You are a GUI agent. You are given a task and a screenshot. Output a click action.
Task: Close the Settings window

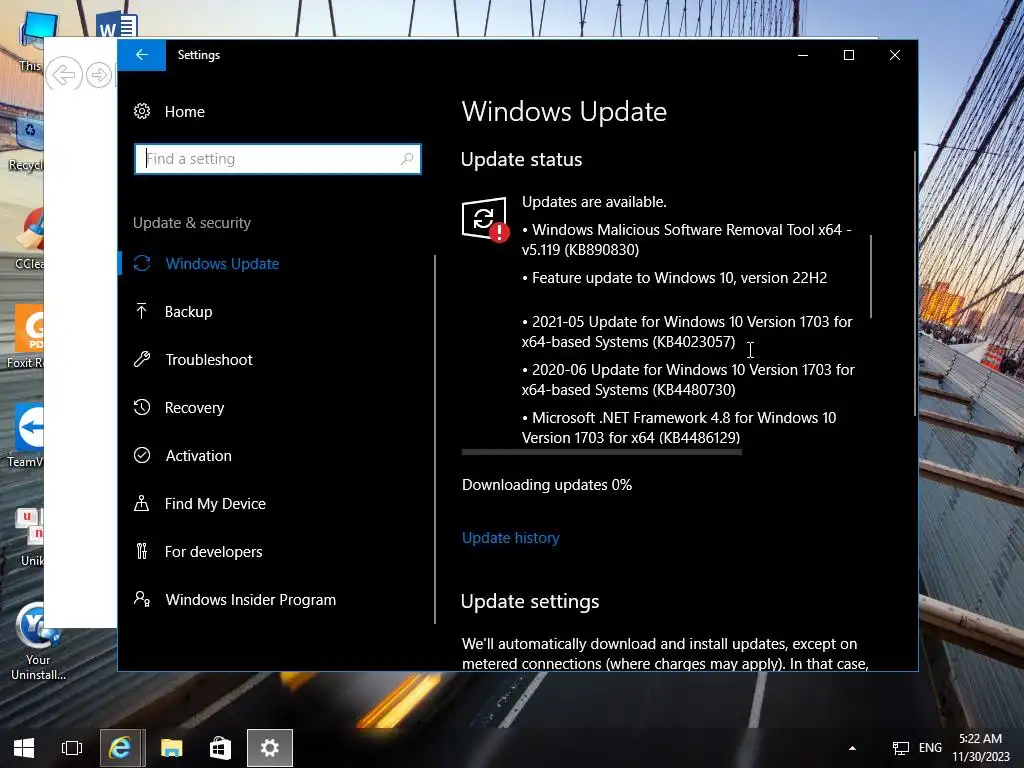(x=895, y=56)
